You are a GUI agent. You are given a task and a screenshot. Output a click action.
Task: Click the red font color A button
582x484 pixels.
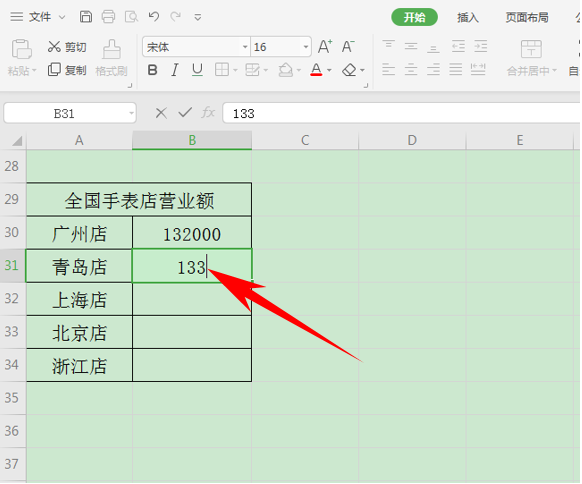[x=316, y=70]
